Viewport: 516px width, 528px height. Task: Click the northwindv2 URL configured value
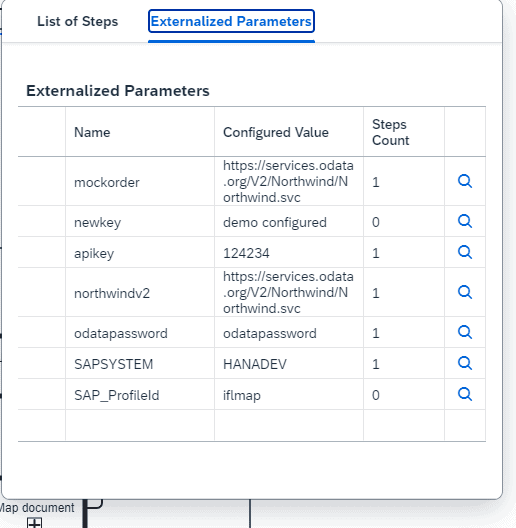coord(288,292)
